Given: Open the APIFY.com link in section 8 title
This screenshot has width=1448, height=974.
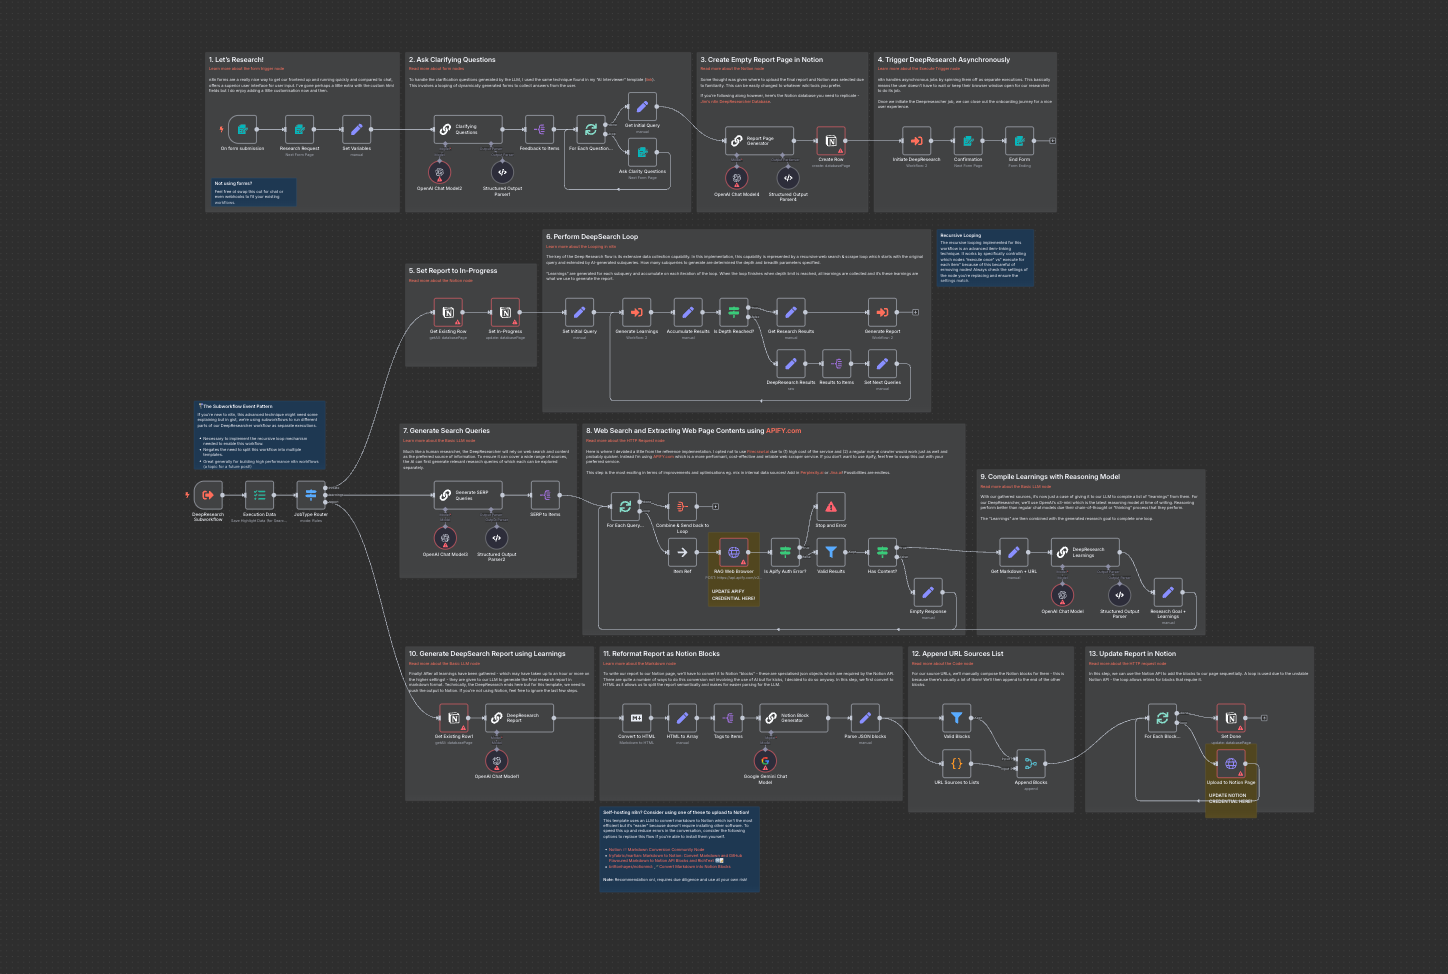Looking at the screenshot, I should pyautogui.click(x=783, y=431).
